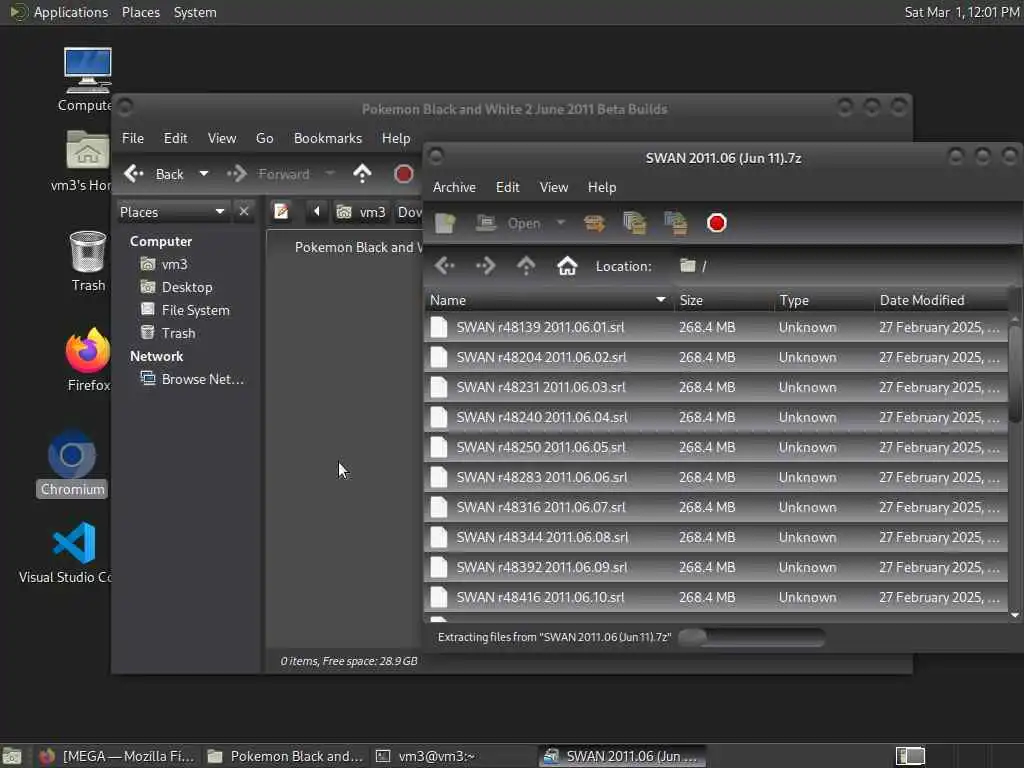Click the extraction progress bar
This screenshot has width=1024, height=768.
pos(751,637)
